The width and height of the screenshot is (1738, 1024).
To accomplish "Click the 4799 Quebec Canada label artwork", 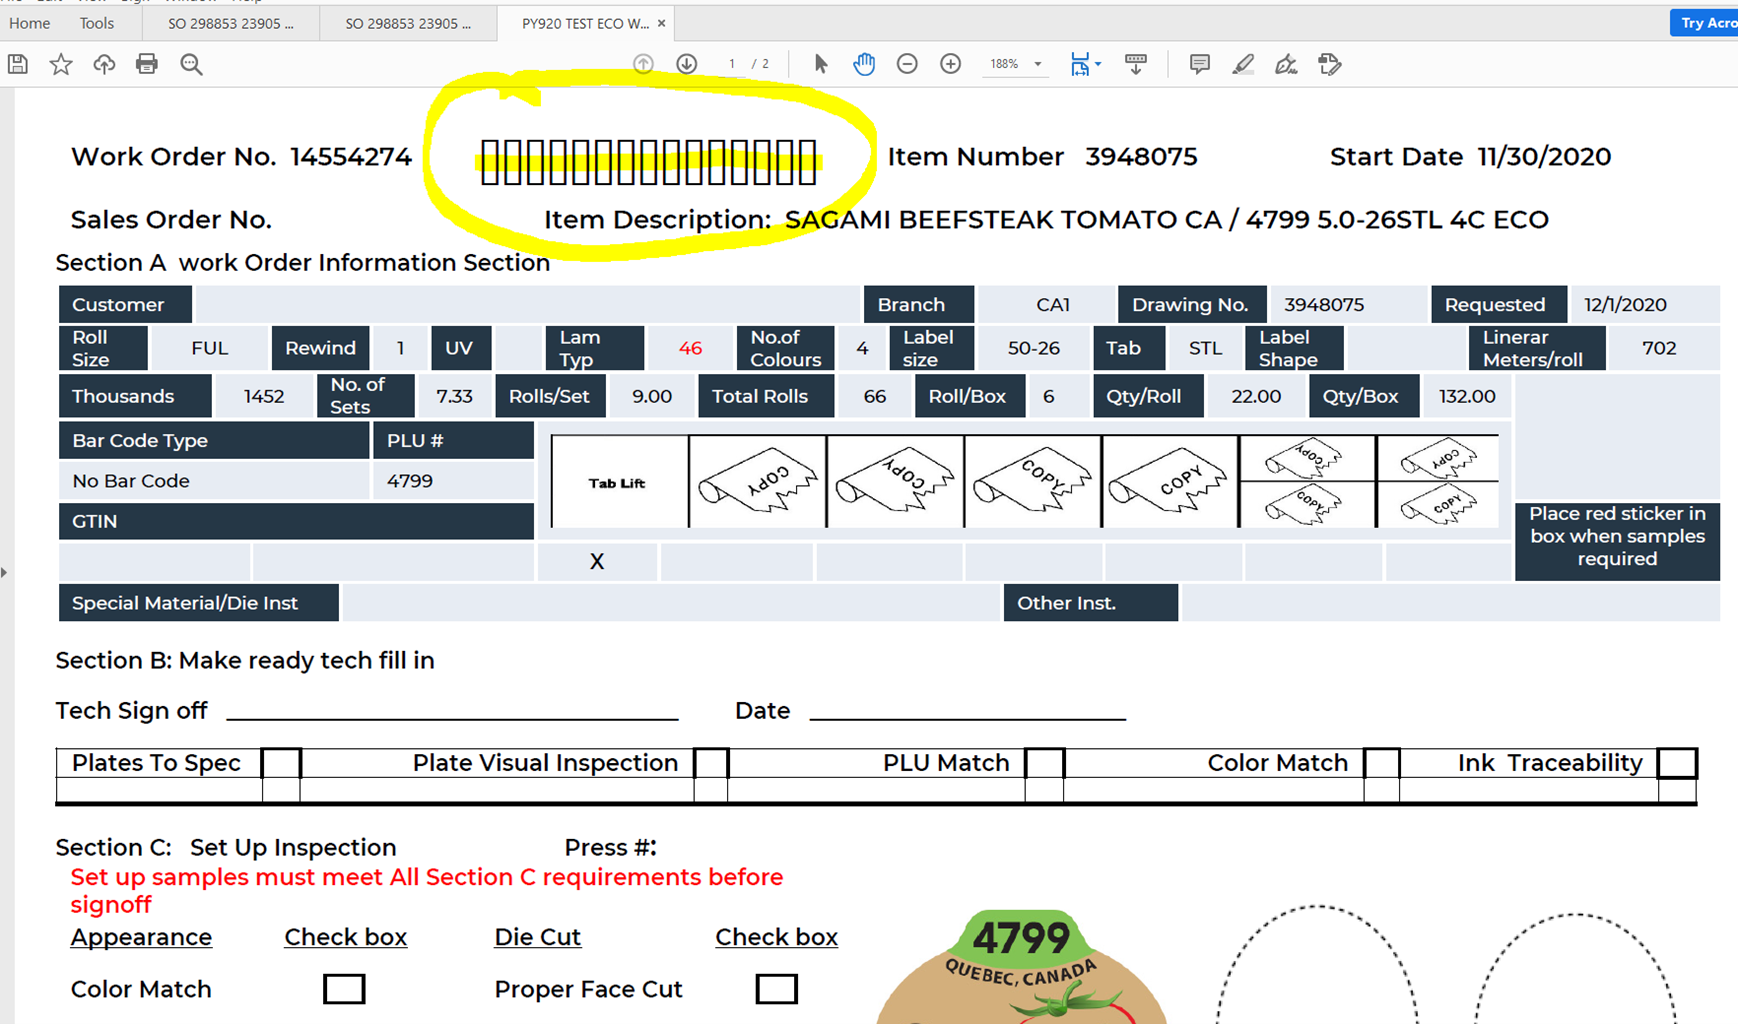I will click(1021, 966).
